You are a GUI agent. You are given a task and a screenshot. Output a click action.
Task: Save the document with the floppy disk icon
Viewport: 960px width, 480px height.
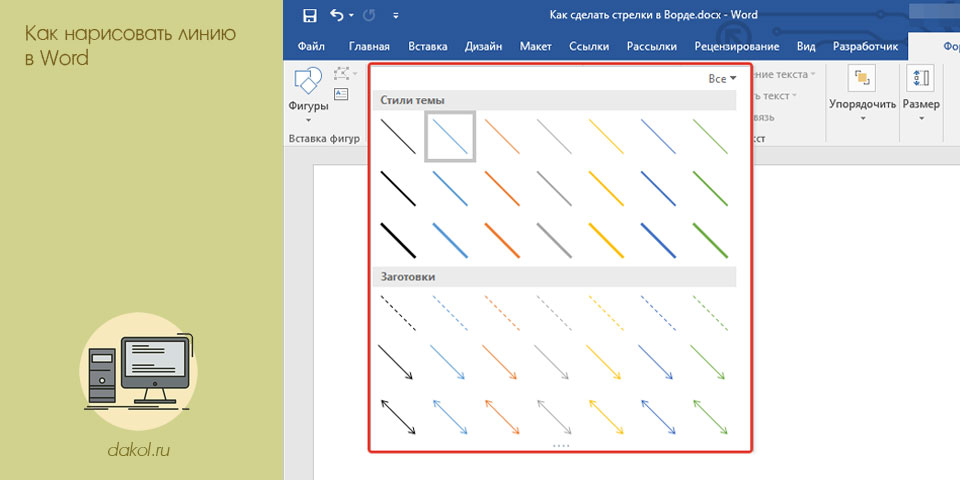(x=310, y=16)
